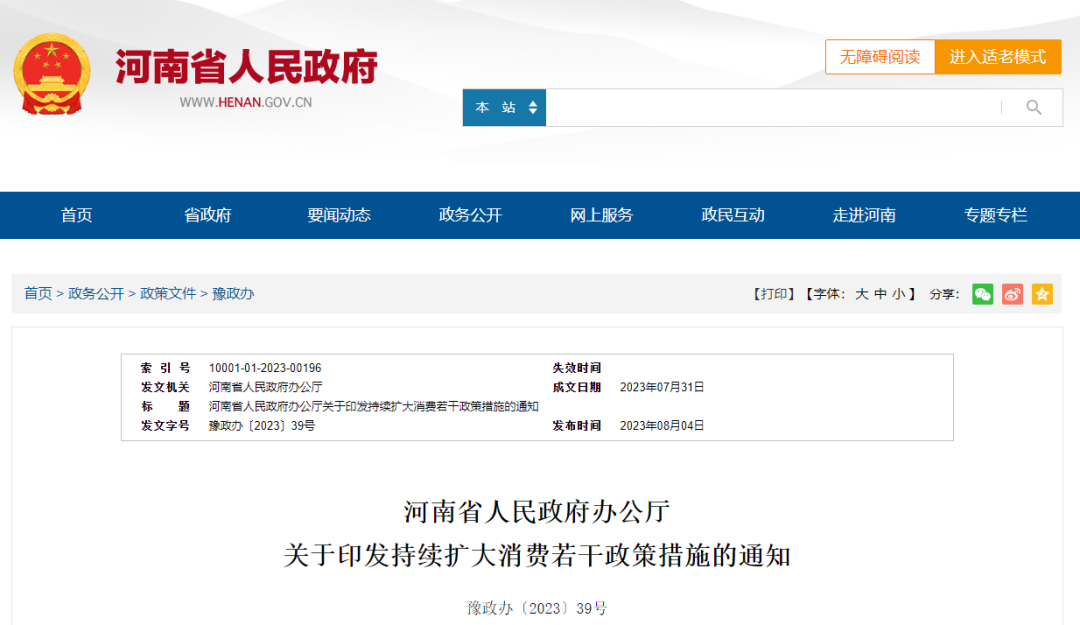
Task: Click heading 关于印发持续扩大消费若干政策措施的通知
Action: pos(537,555)
